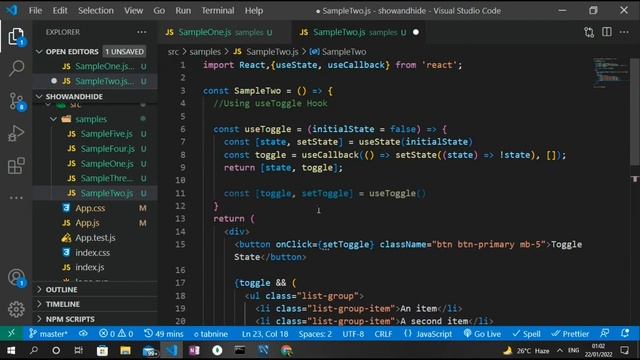Screen dimensions: 640x360
Task: Open the Search view in activity bar
Action: [16, 69]
